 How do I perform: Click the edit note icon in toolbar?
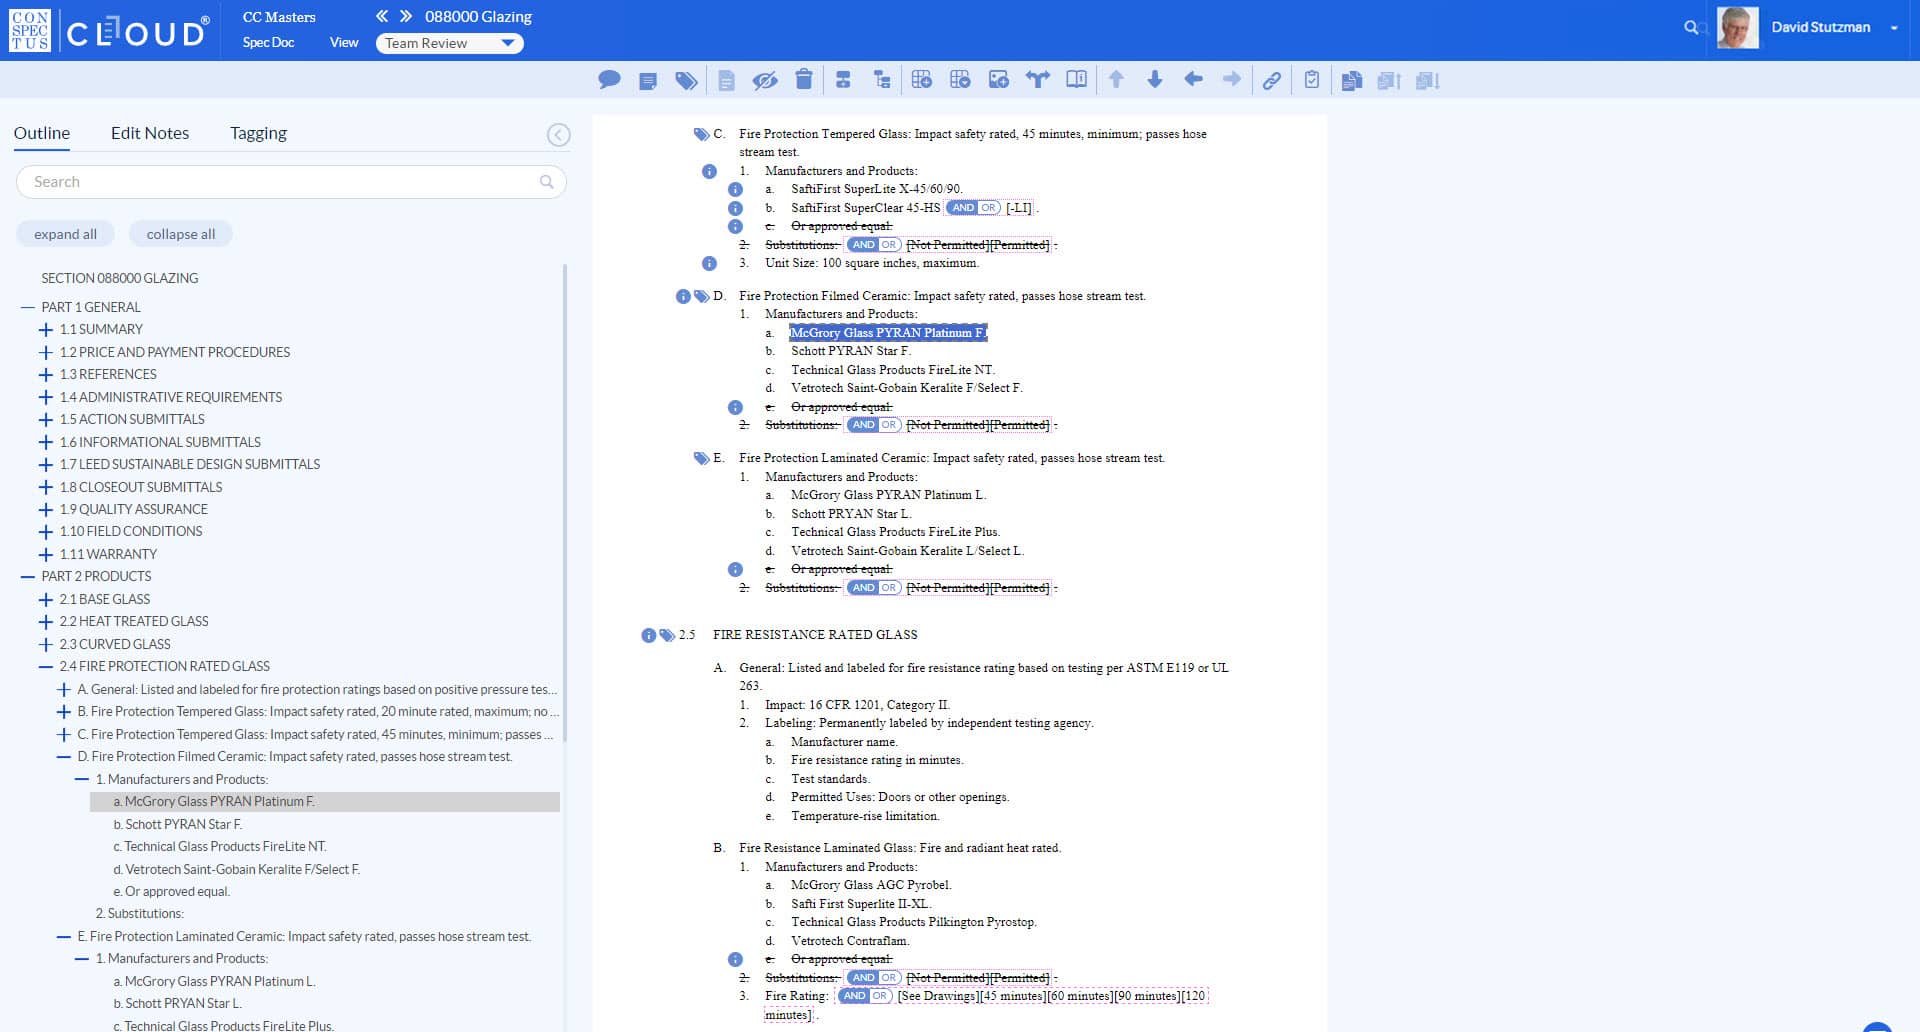coord(648,81)
